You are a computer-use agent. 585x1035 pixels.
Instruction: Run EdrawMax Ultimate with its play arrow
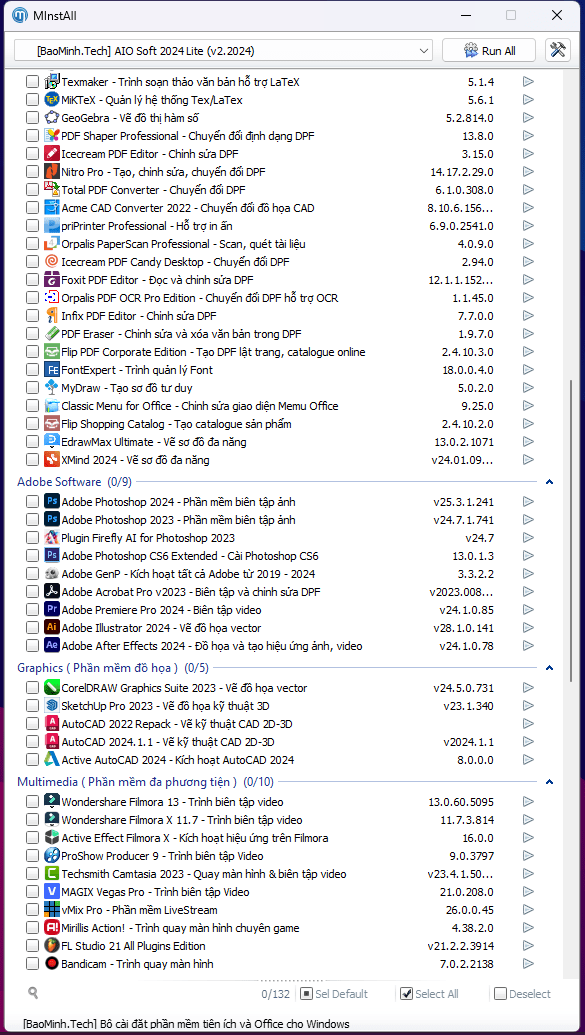tap(528, 442)
